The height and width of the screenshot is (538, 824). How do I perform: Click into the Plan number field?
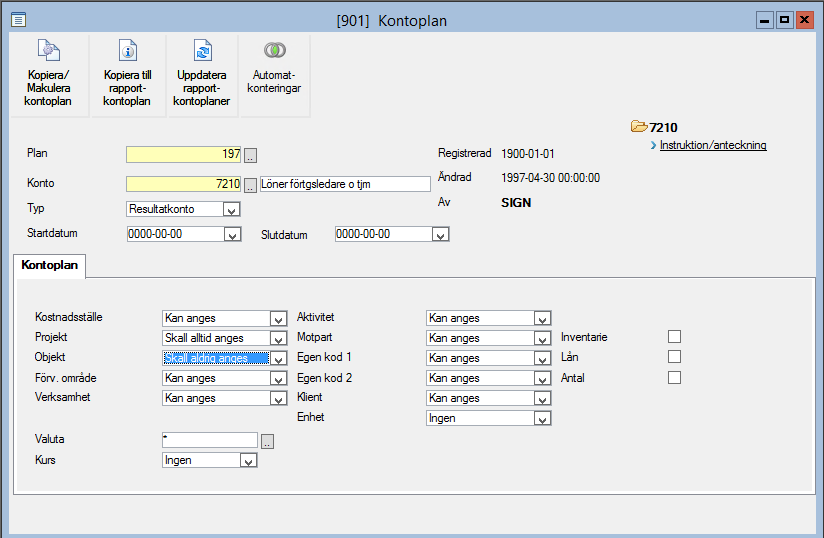[183, 154]
